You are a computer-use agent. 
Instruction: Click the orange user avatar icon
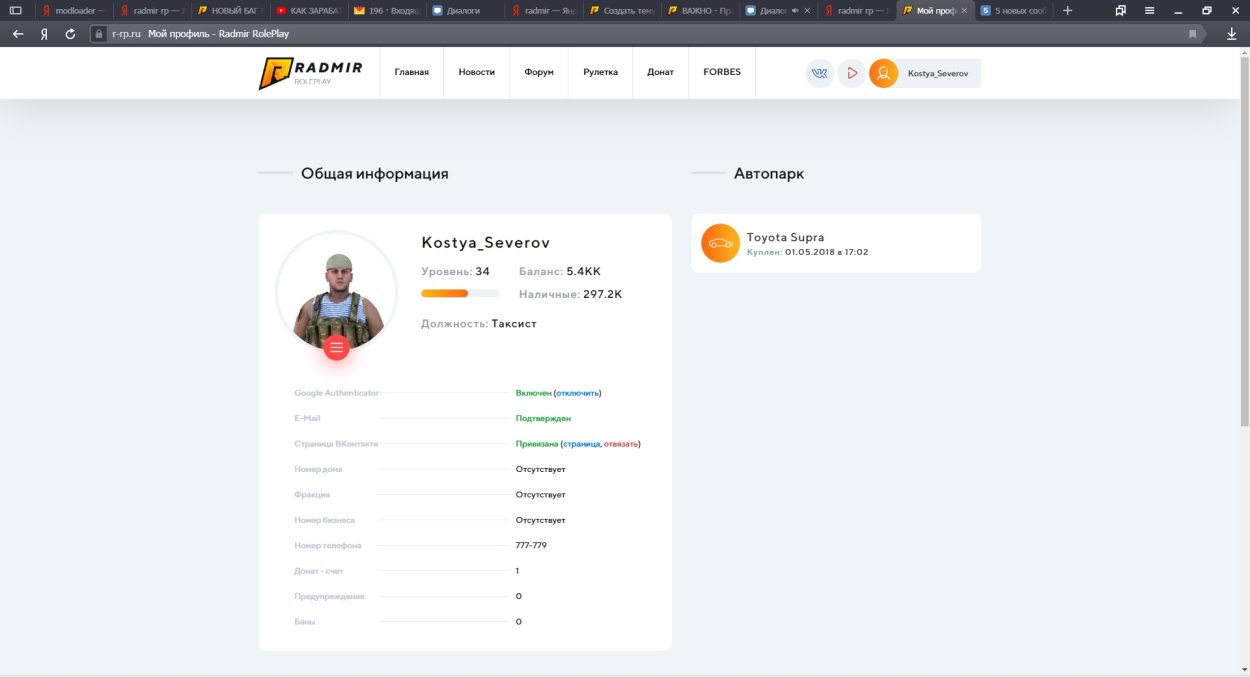pos(883,72)
